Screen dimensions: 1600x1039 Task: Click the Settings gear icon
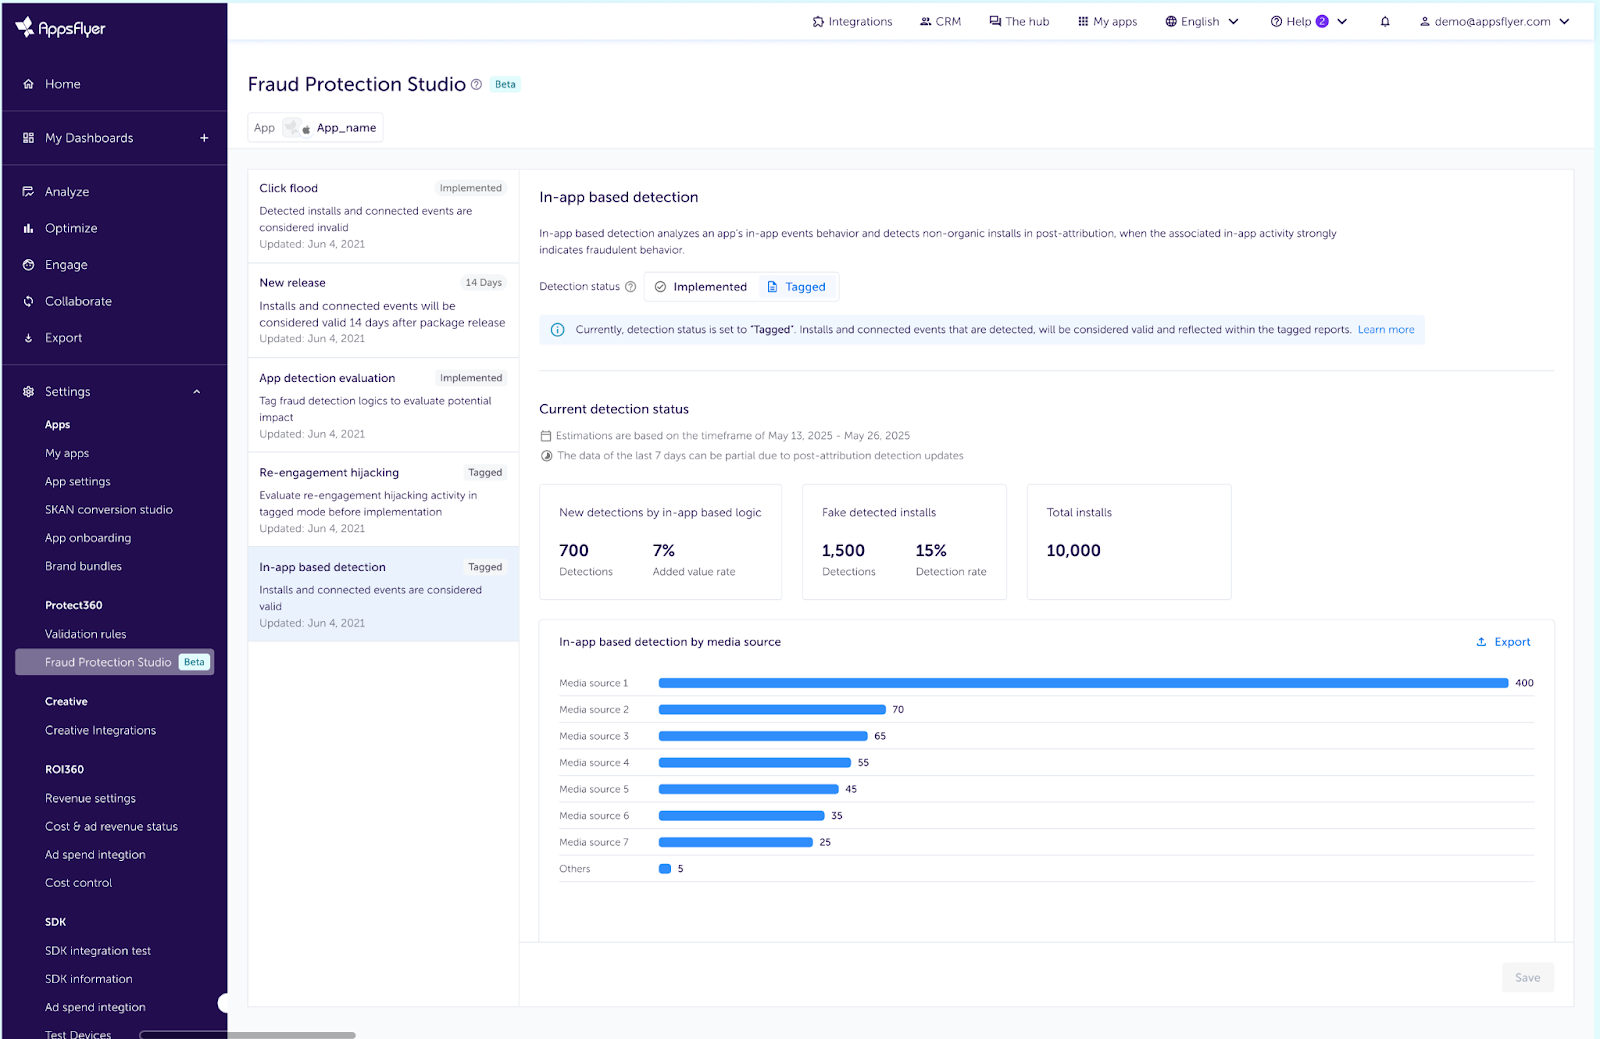pos(28,392)
